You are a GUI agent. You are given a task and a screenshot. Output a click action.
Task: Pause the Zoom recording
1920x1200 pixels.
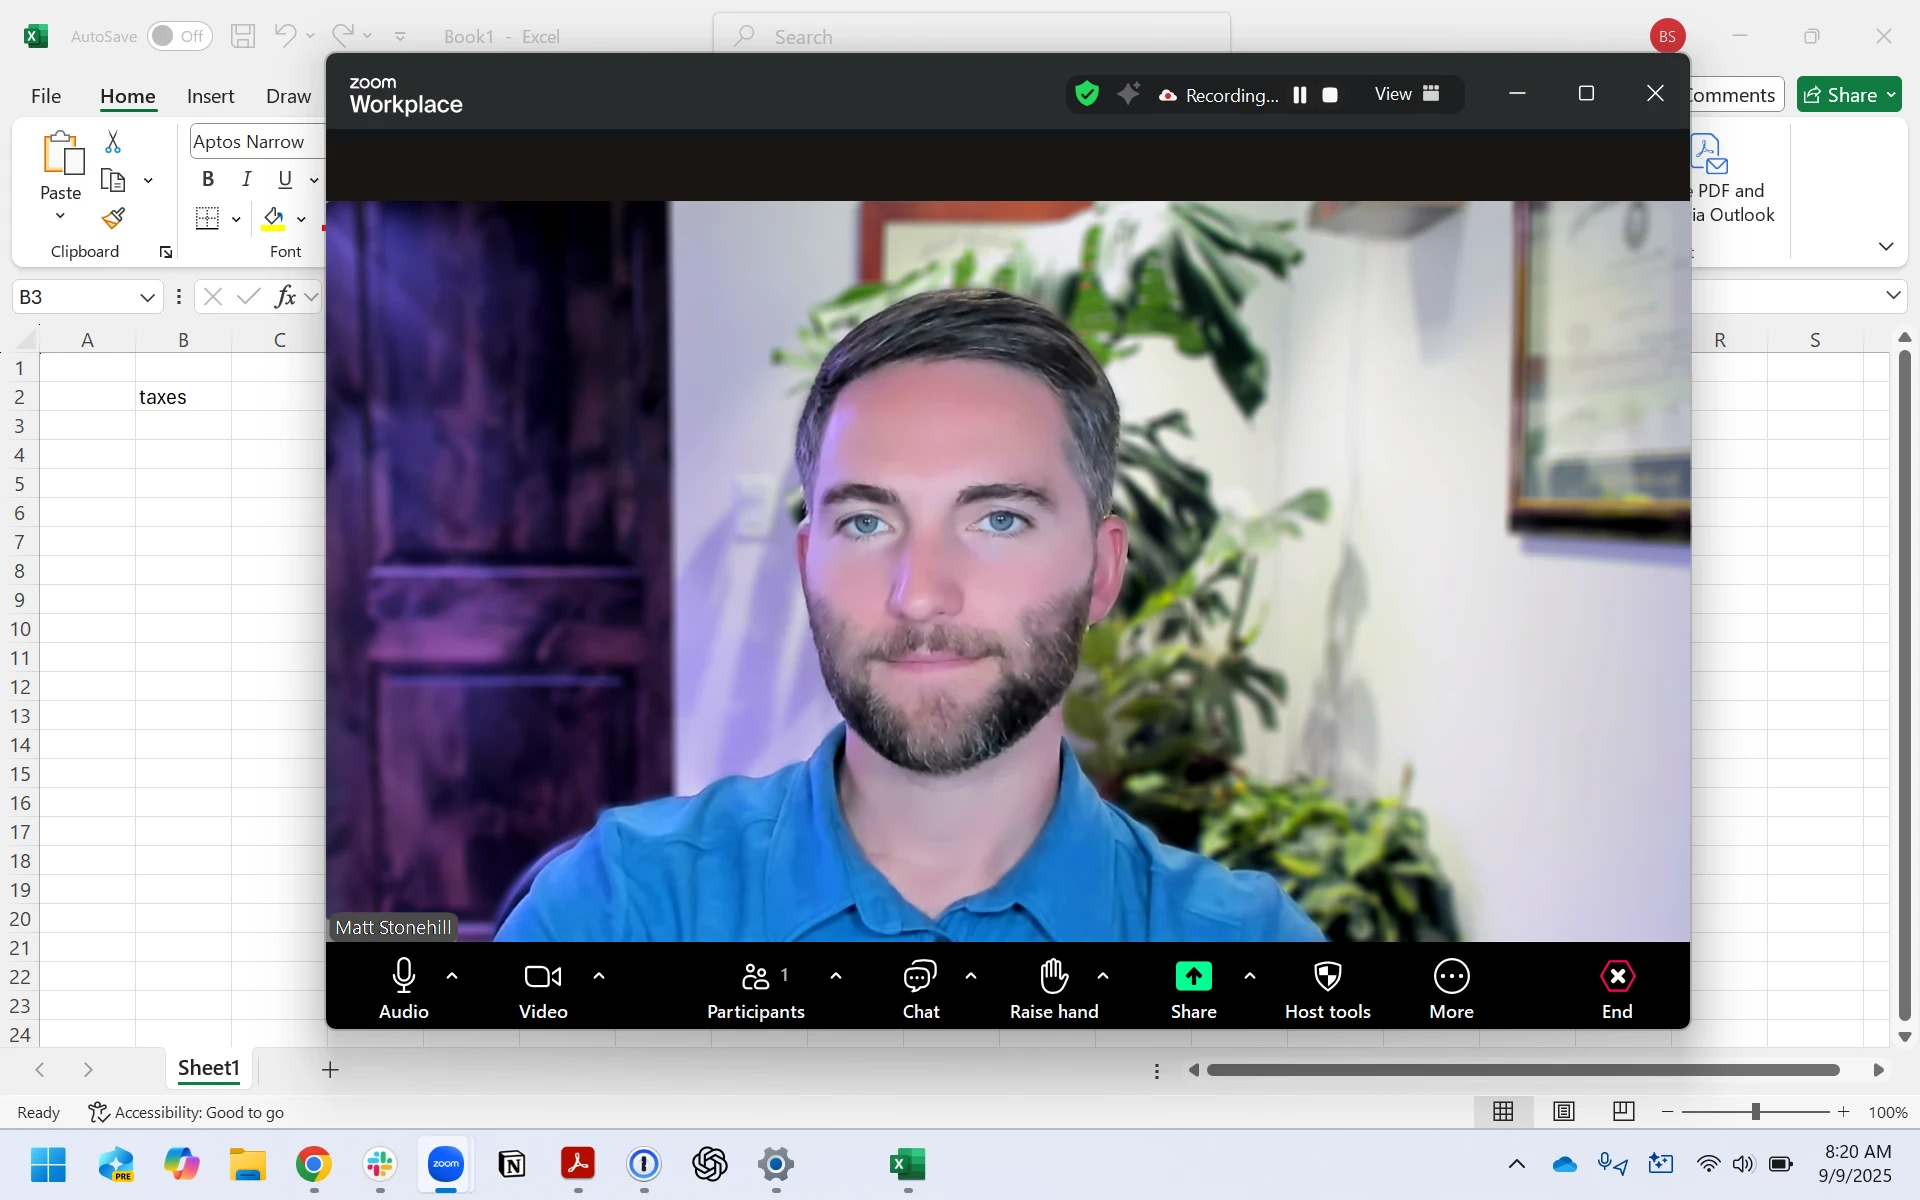(x=1299, y=95)
